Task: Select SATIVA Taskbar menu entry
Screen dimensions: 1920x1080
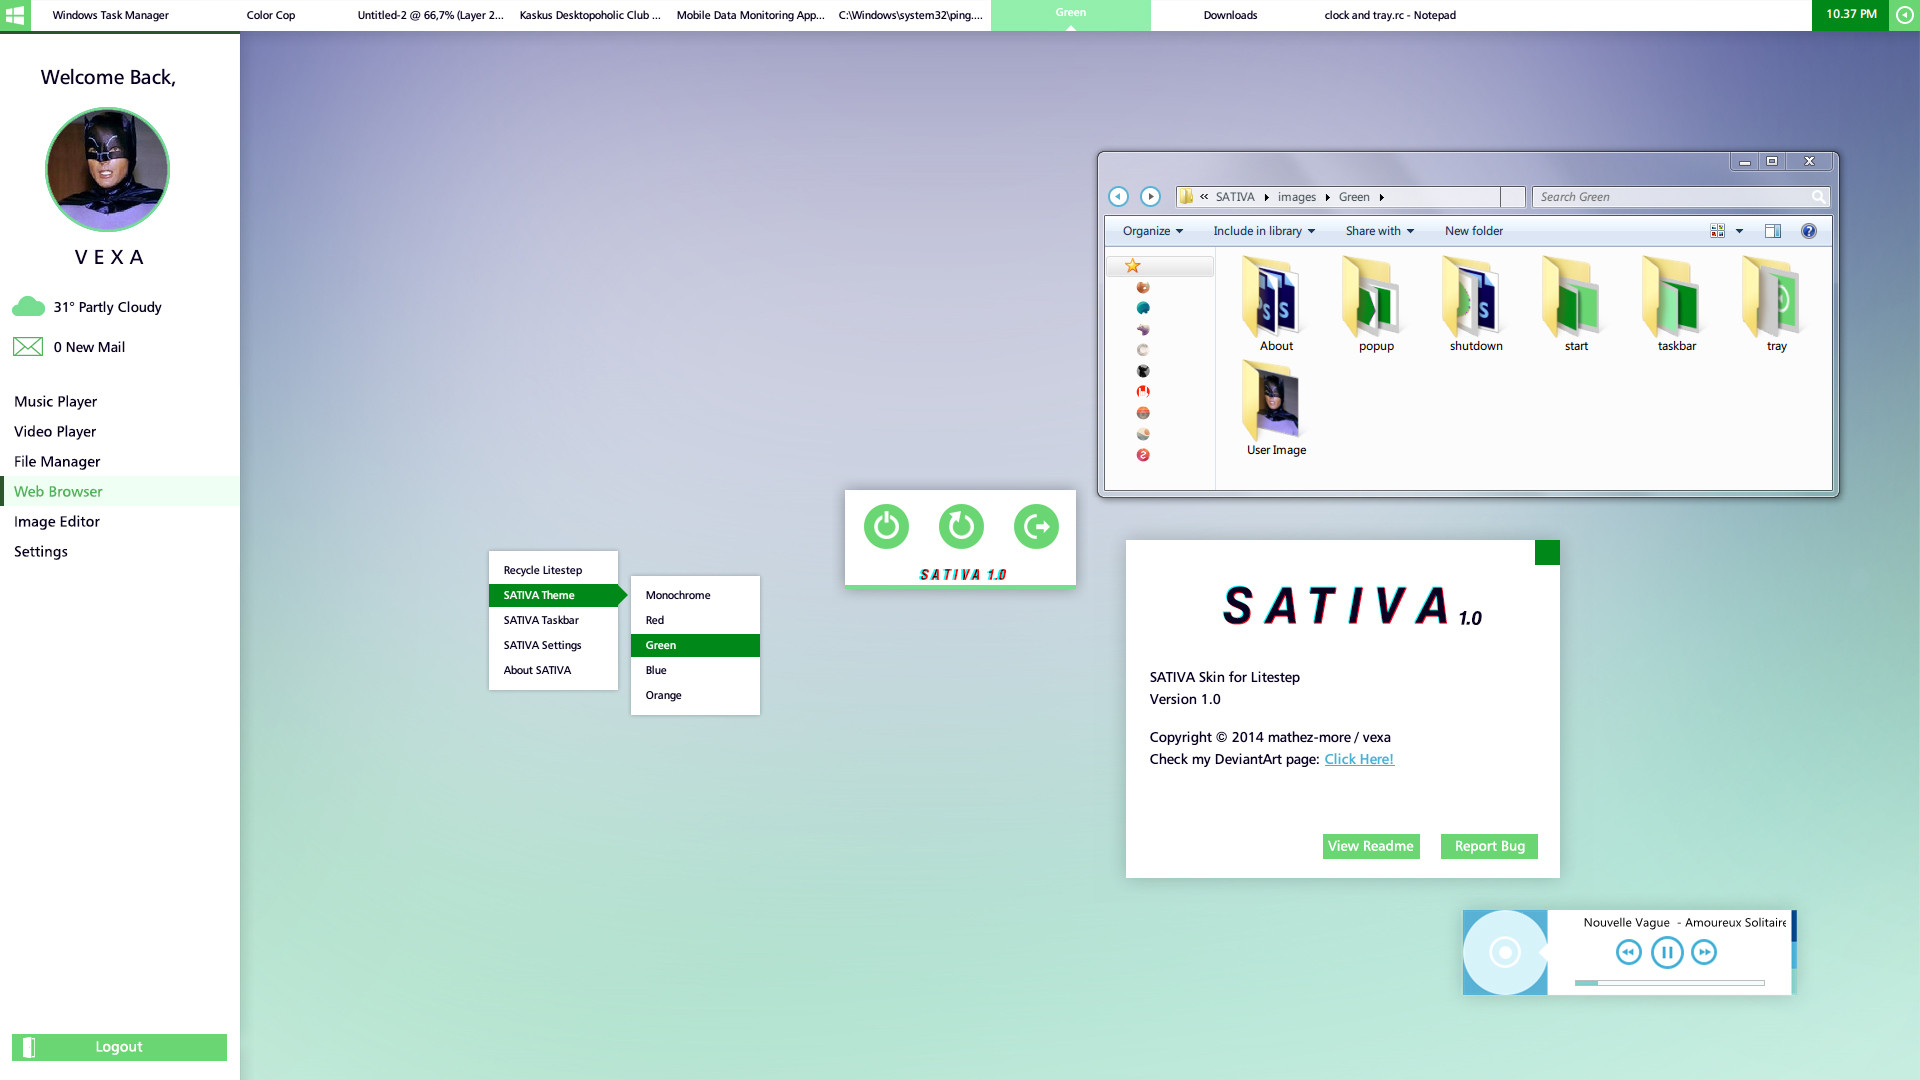Action: coord(553,620)
